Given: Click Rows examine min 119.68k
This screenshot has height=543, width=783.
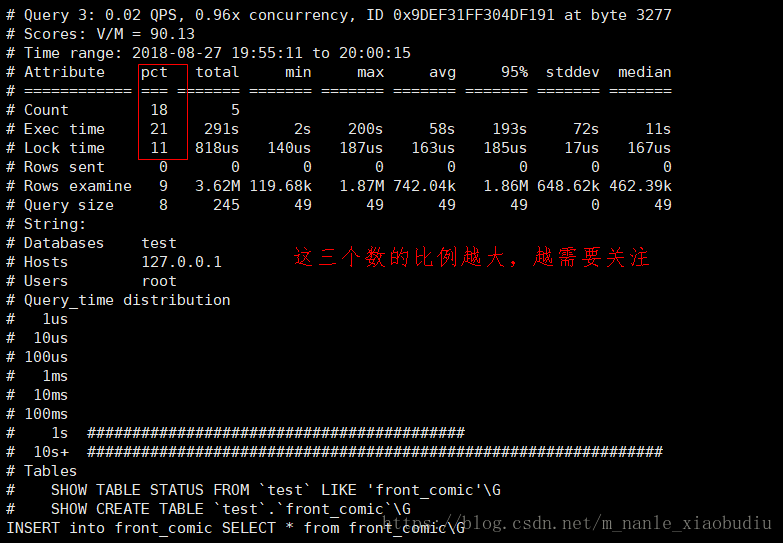Looking at the screenshot, I should coord(280,186).
